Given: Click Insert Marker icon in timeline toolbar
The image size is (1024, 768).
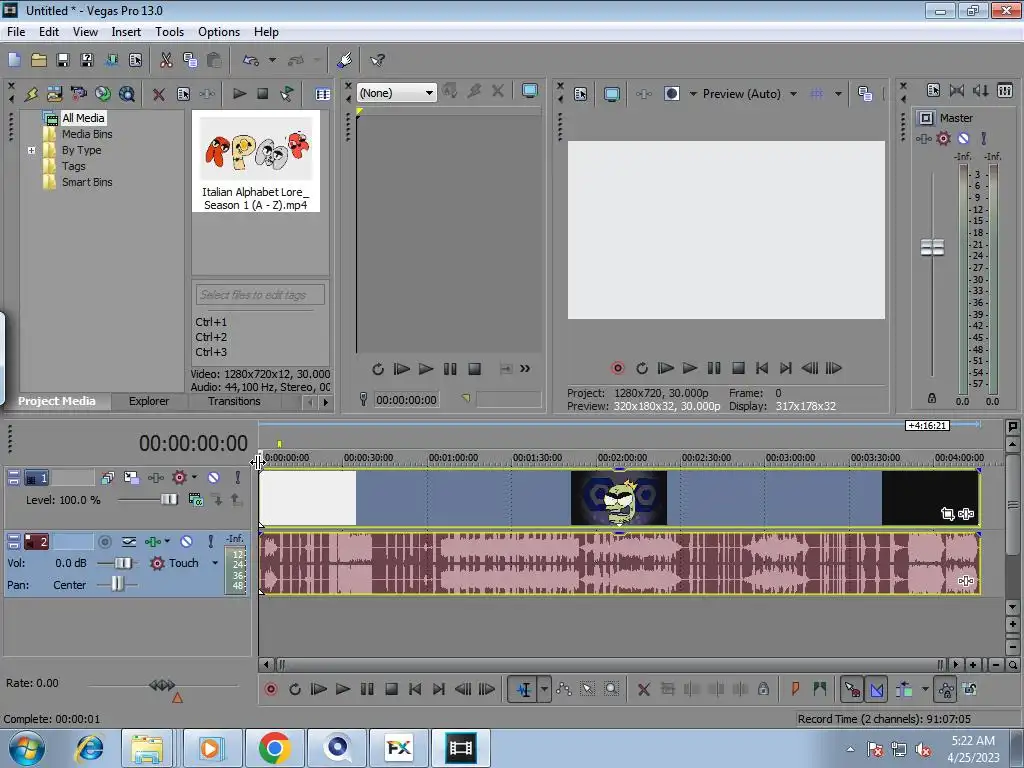Looking at the screenshot, I should click(795, 689).
